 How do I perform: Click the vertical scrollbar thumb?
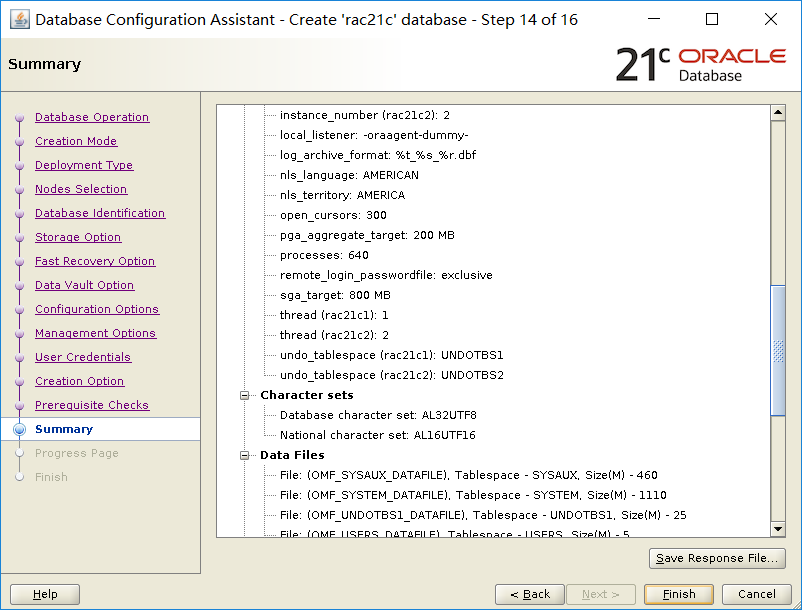point(778,350)
